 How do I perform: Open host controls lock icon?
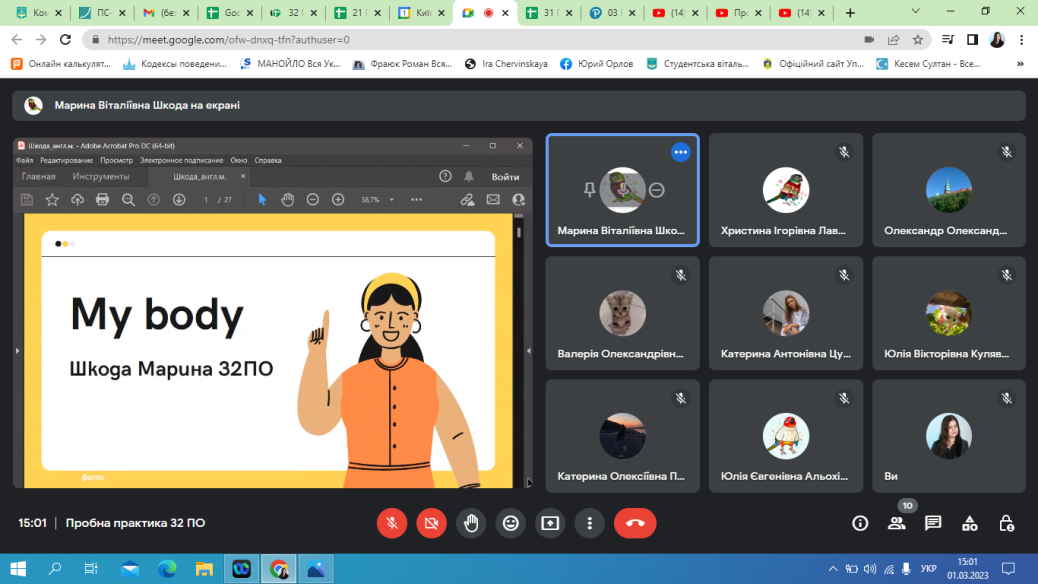(1007, 523)
